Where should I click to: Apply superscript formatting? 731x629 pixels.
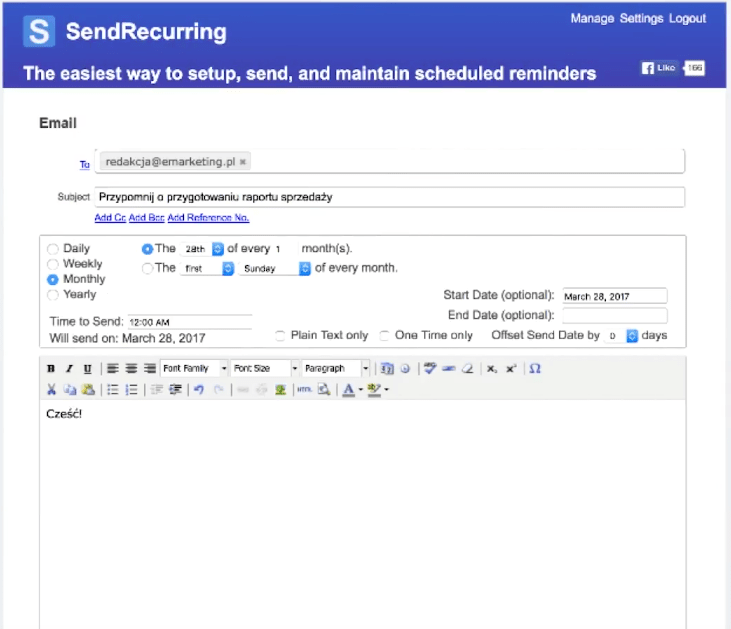(511, 369)
